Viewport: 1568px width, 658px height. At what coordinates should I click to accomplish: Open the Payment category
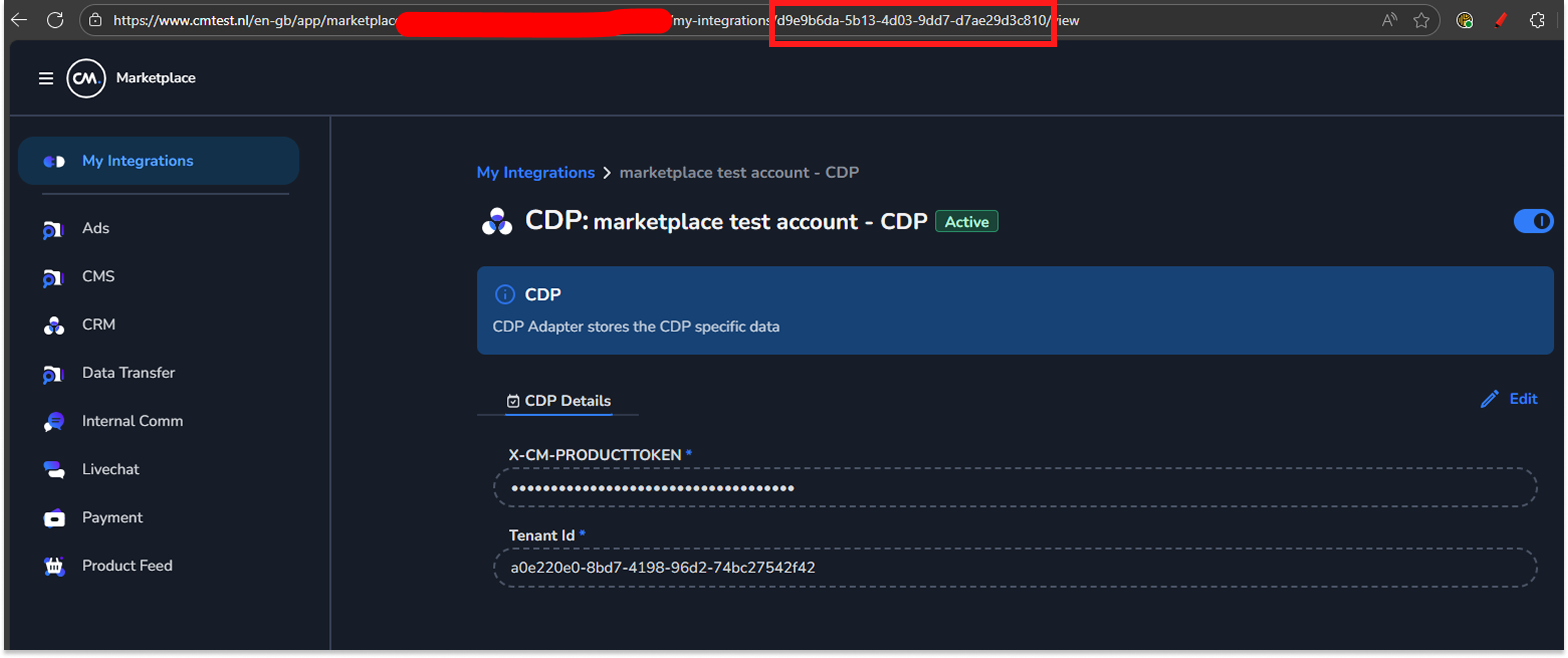(x=112, y=517)
